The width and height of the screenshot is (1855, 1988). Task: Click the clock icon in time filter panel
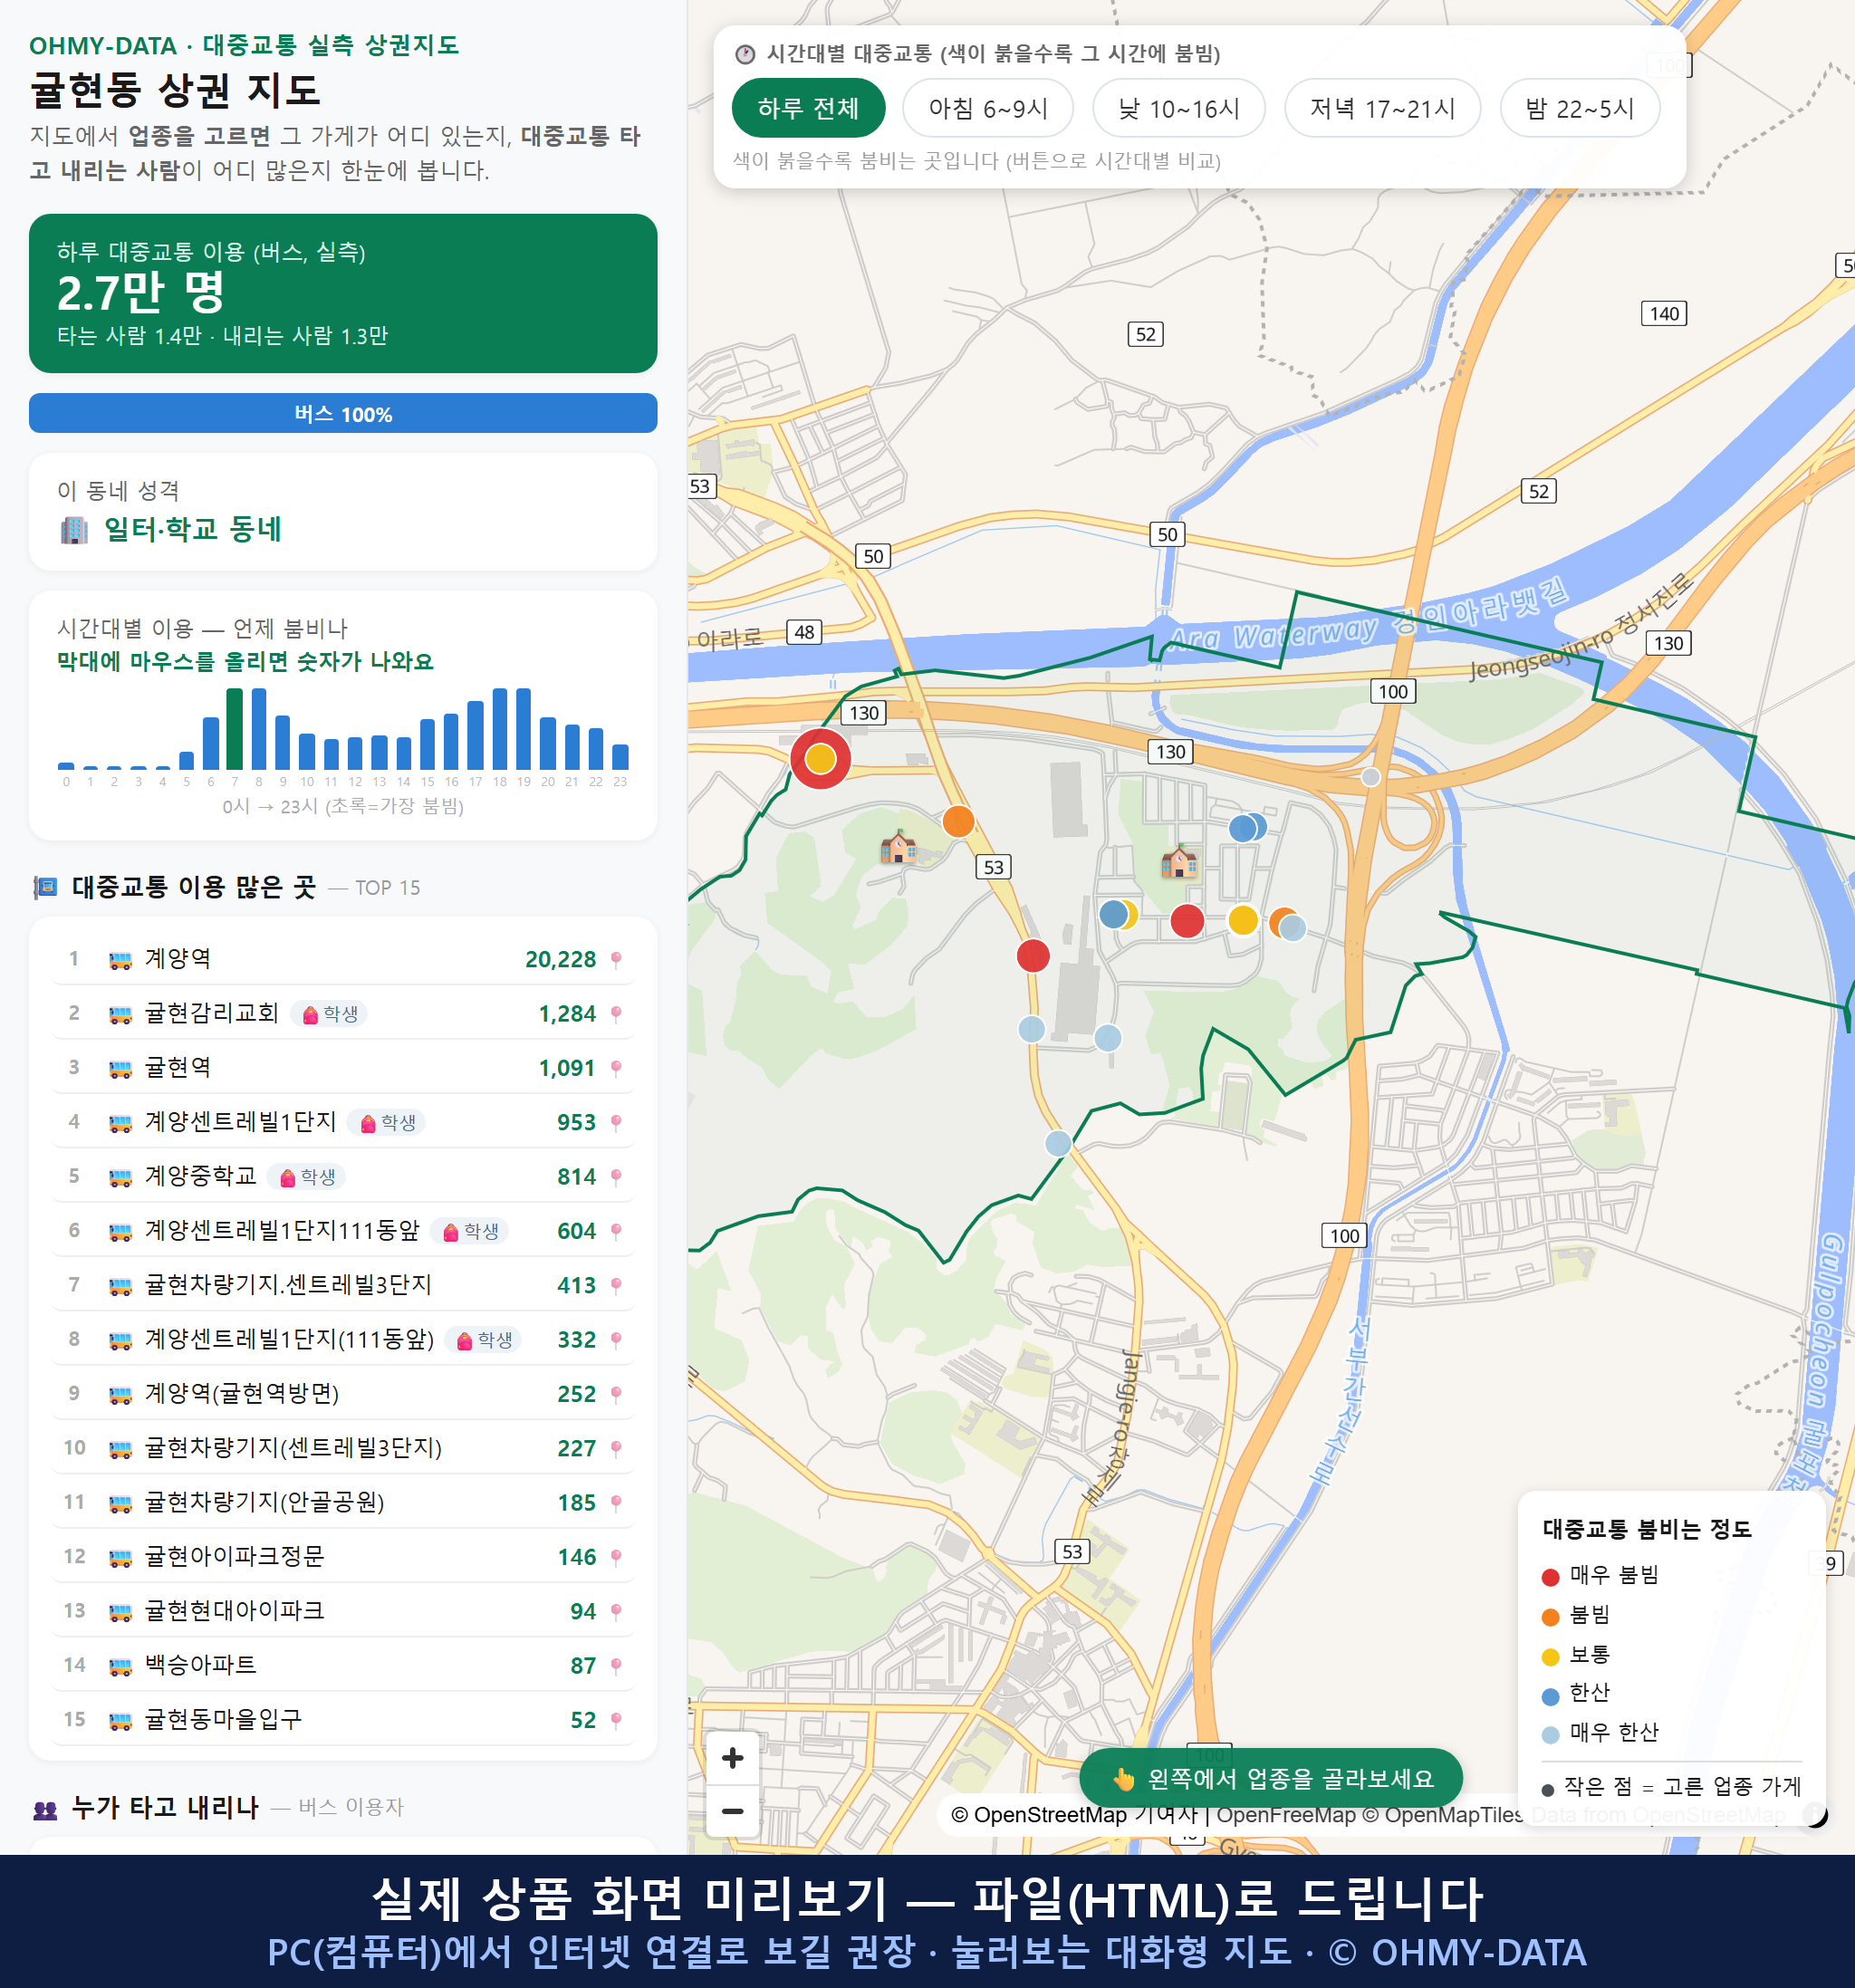click(745, 54)
